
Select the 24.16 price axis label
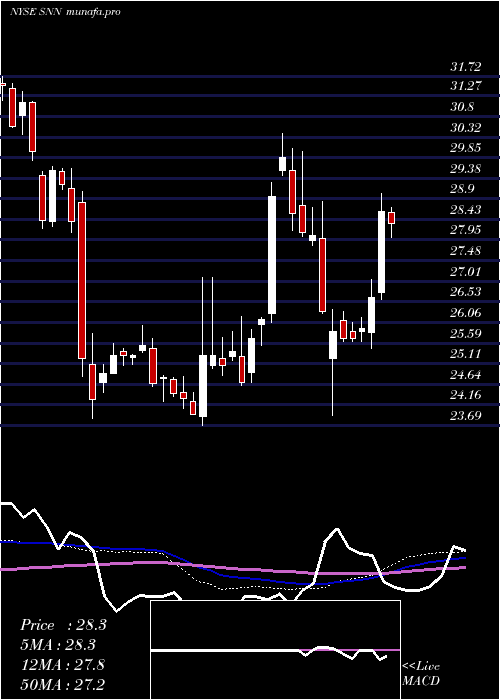466,395
